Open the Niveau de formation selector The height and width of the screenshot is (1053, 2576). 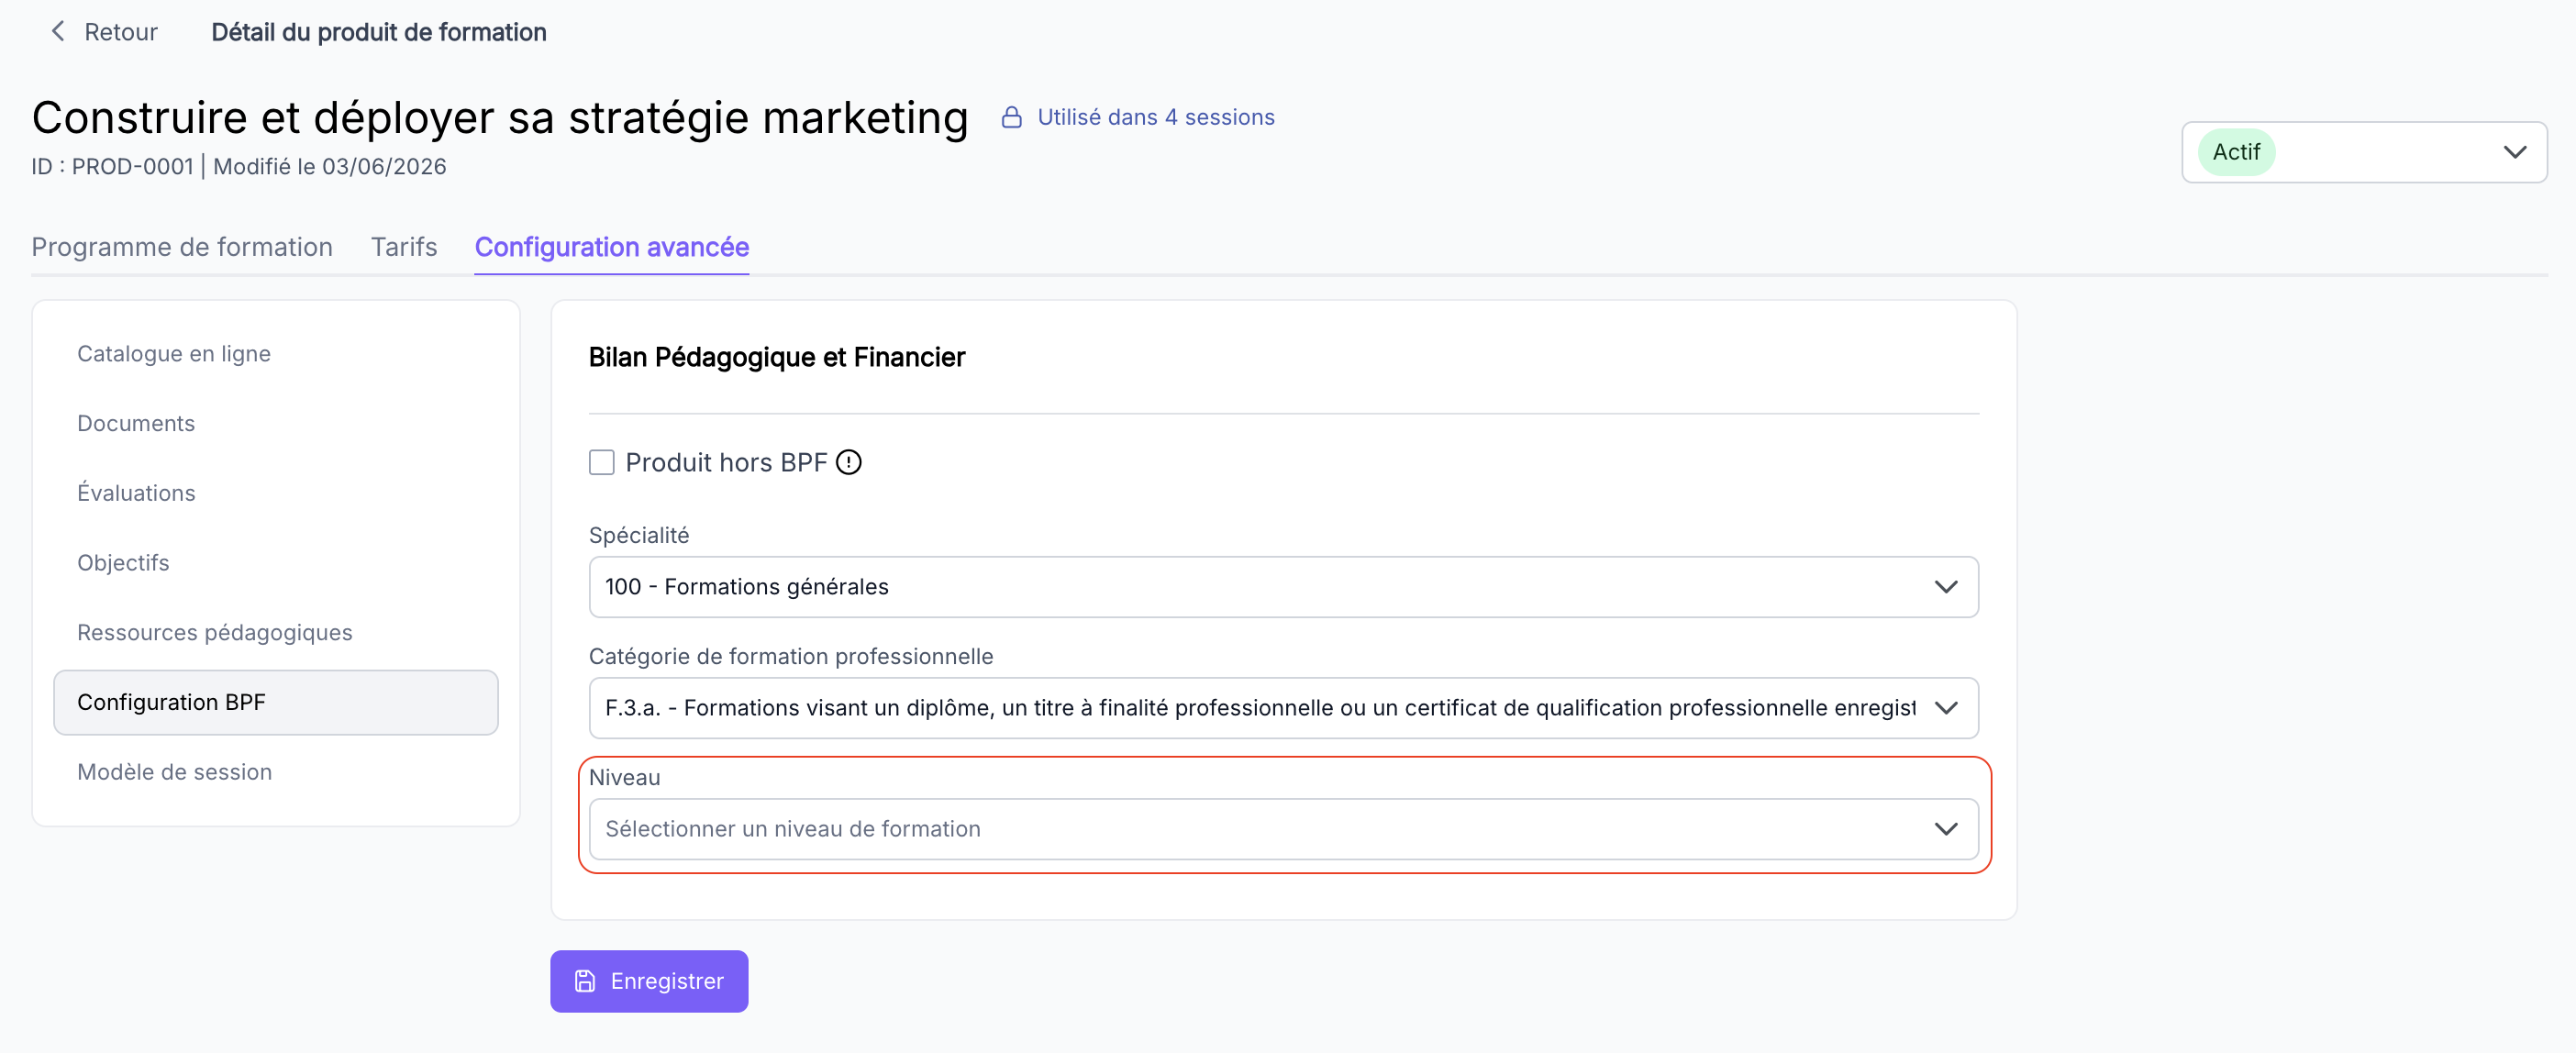click(1283, 829)
